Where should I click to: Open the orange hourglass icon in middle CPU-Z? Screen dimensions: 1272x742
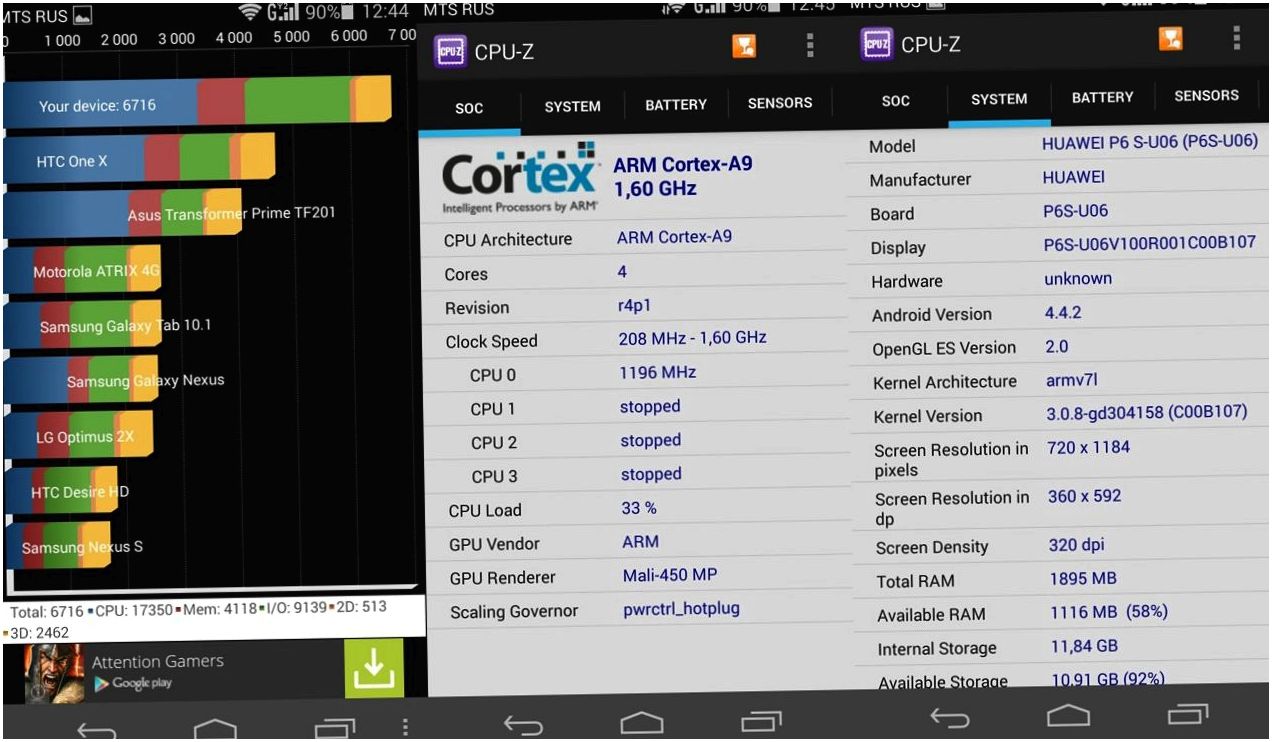coord(744,46)
